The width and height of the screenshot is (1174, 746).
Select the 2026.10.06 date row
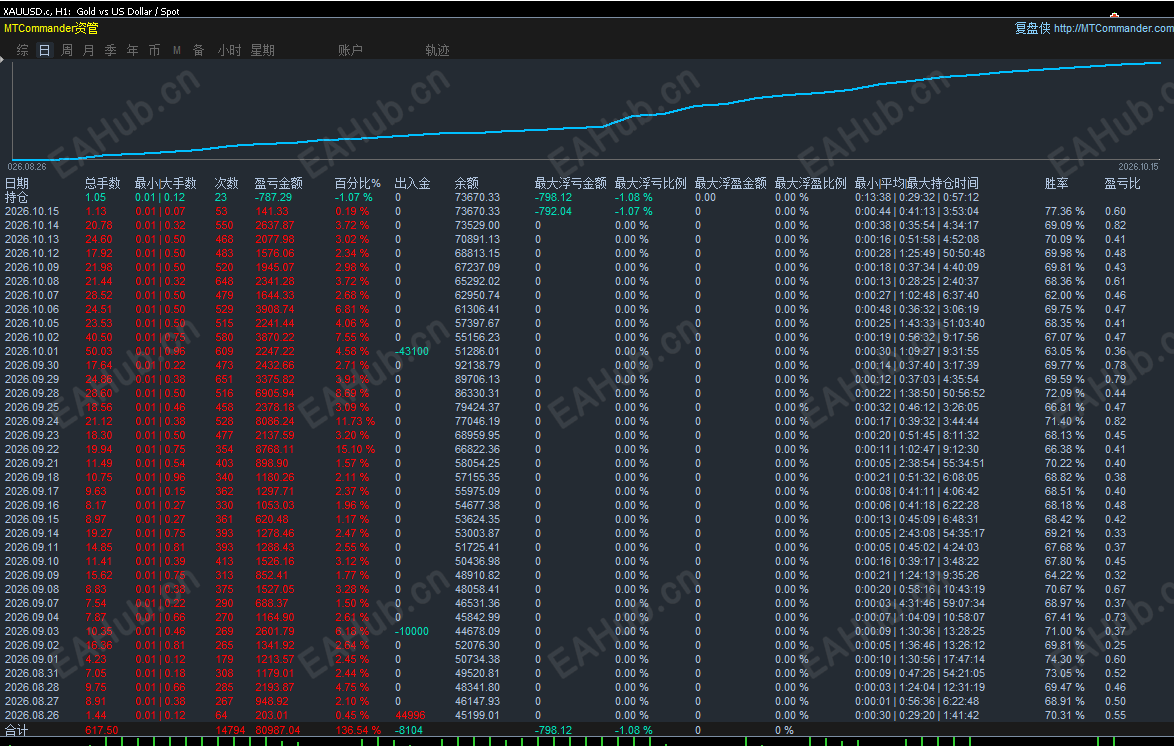tap(32, 309)
